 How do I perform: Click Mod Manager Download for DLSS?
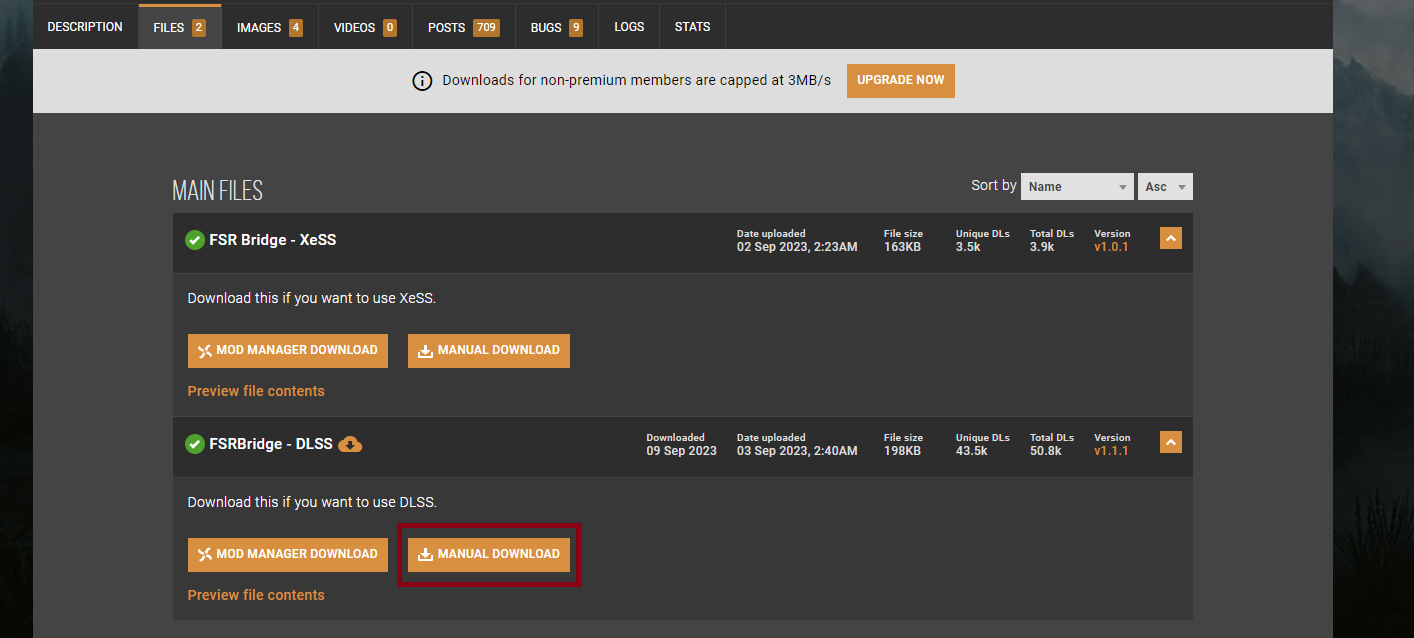288,554
